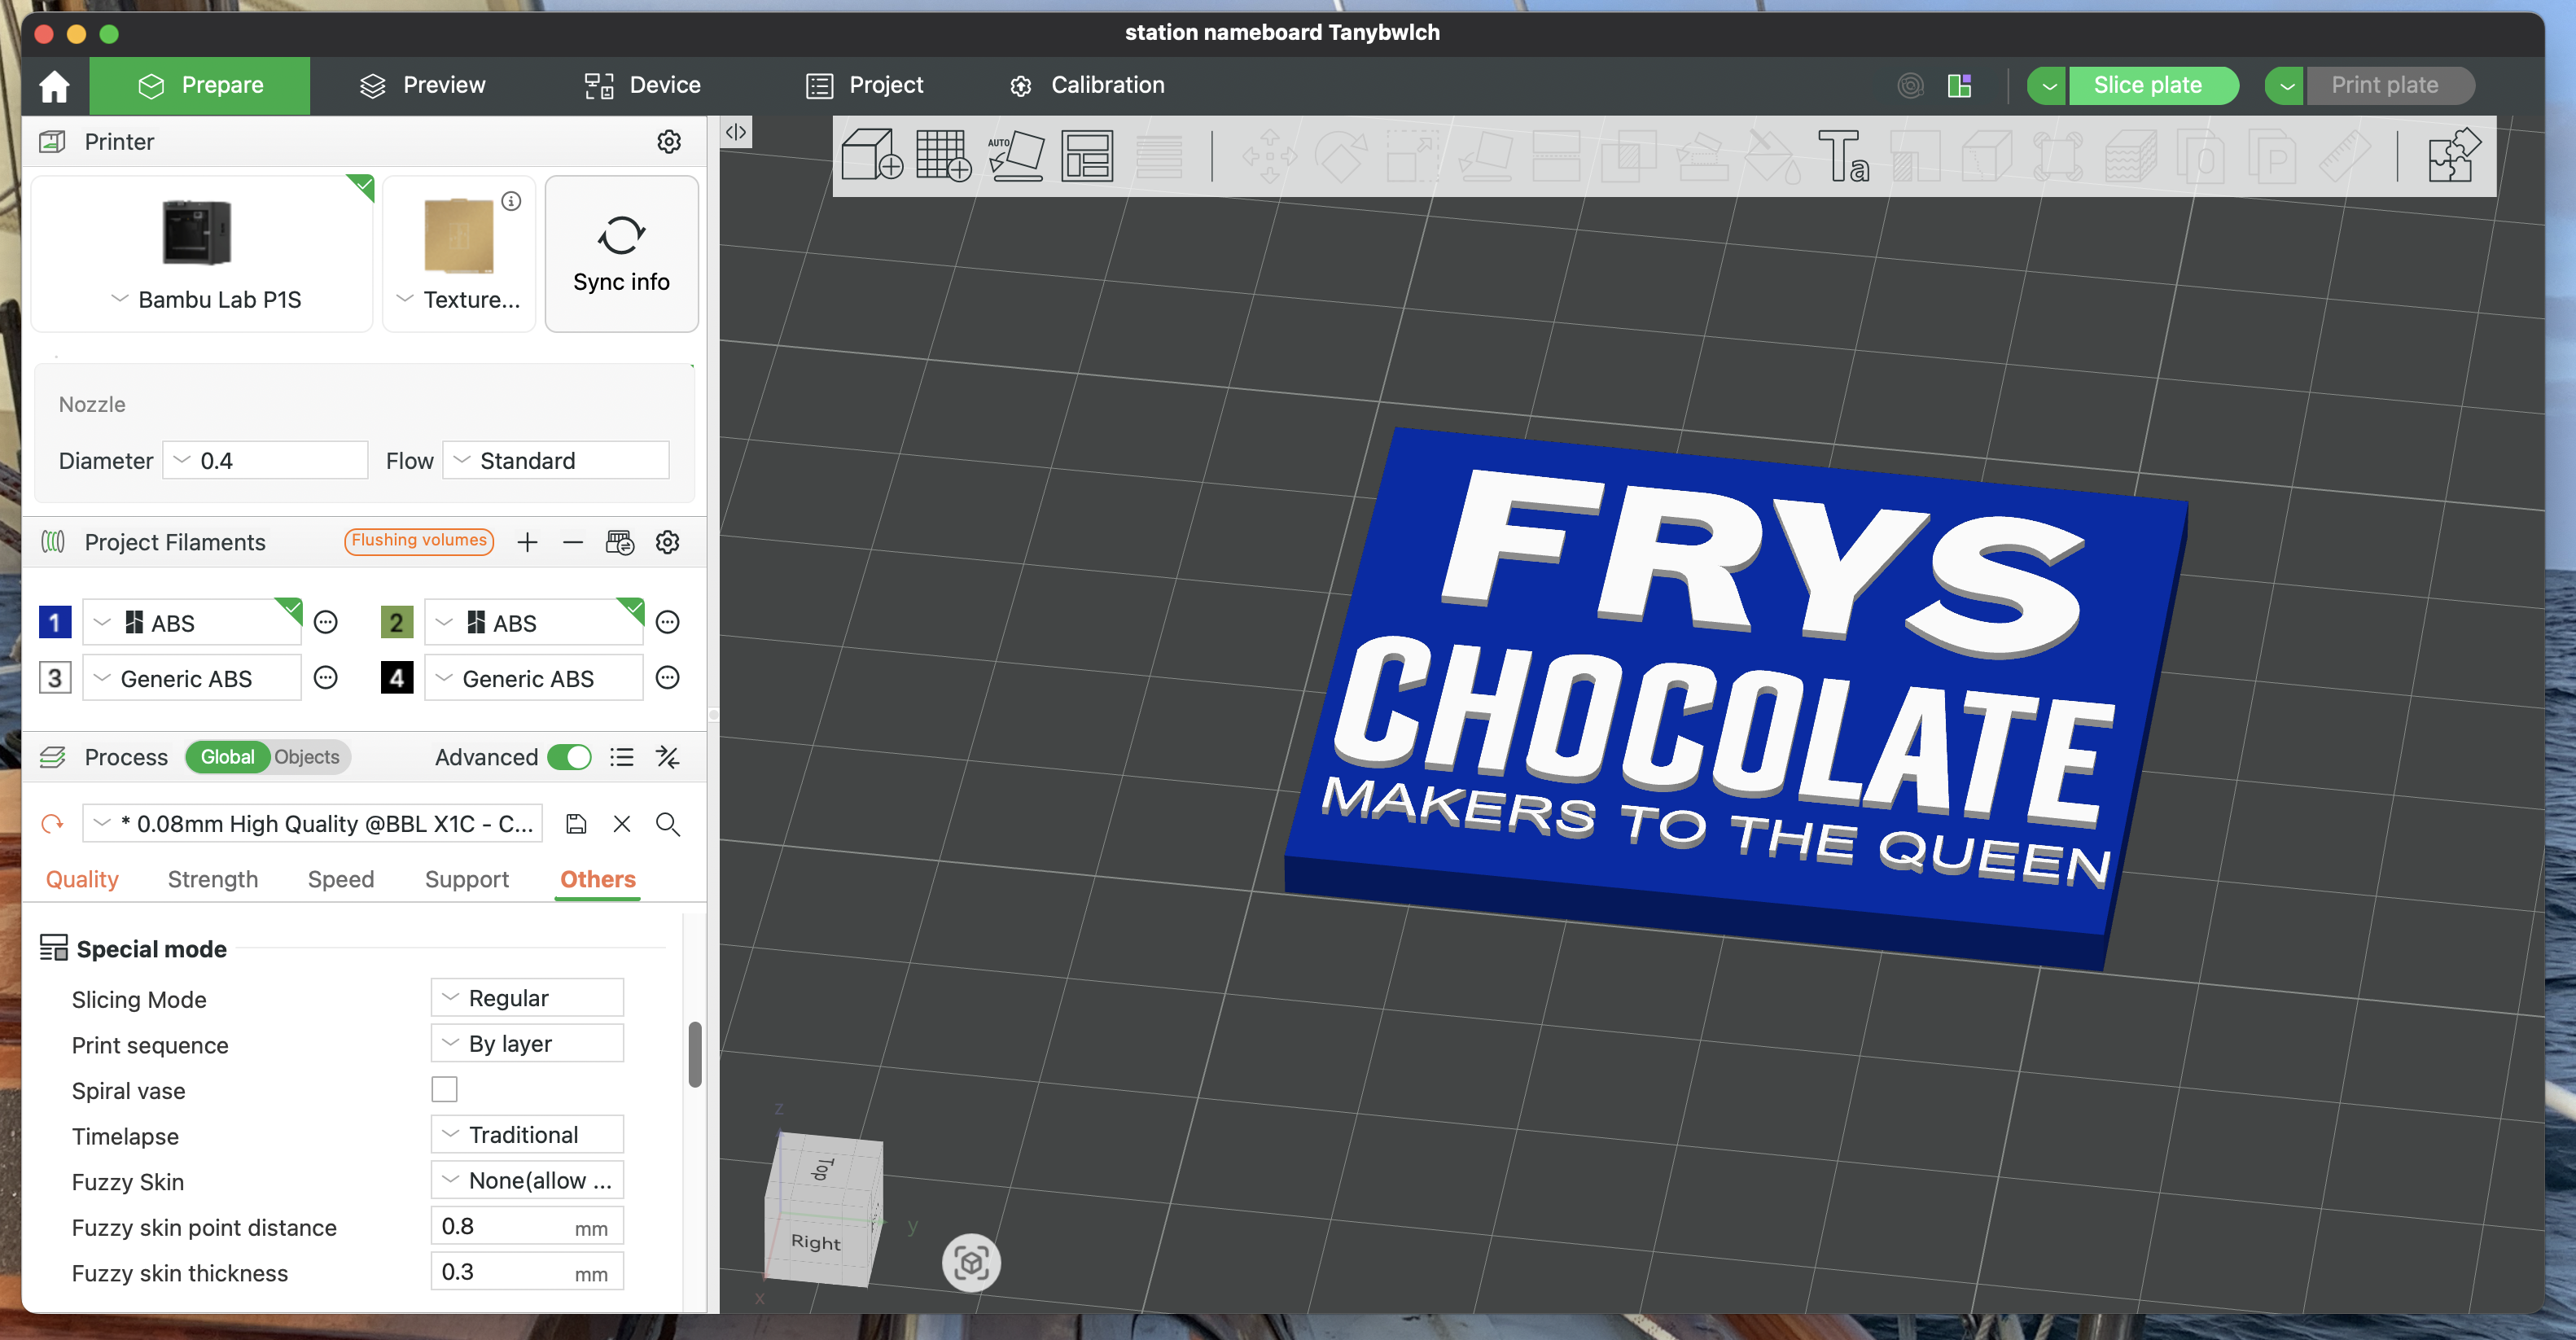The image size is (2576, 1340).
Task: Switch to the Project tab
Action: tap(864, 86)
